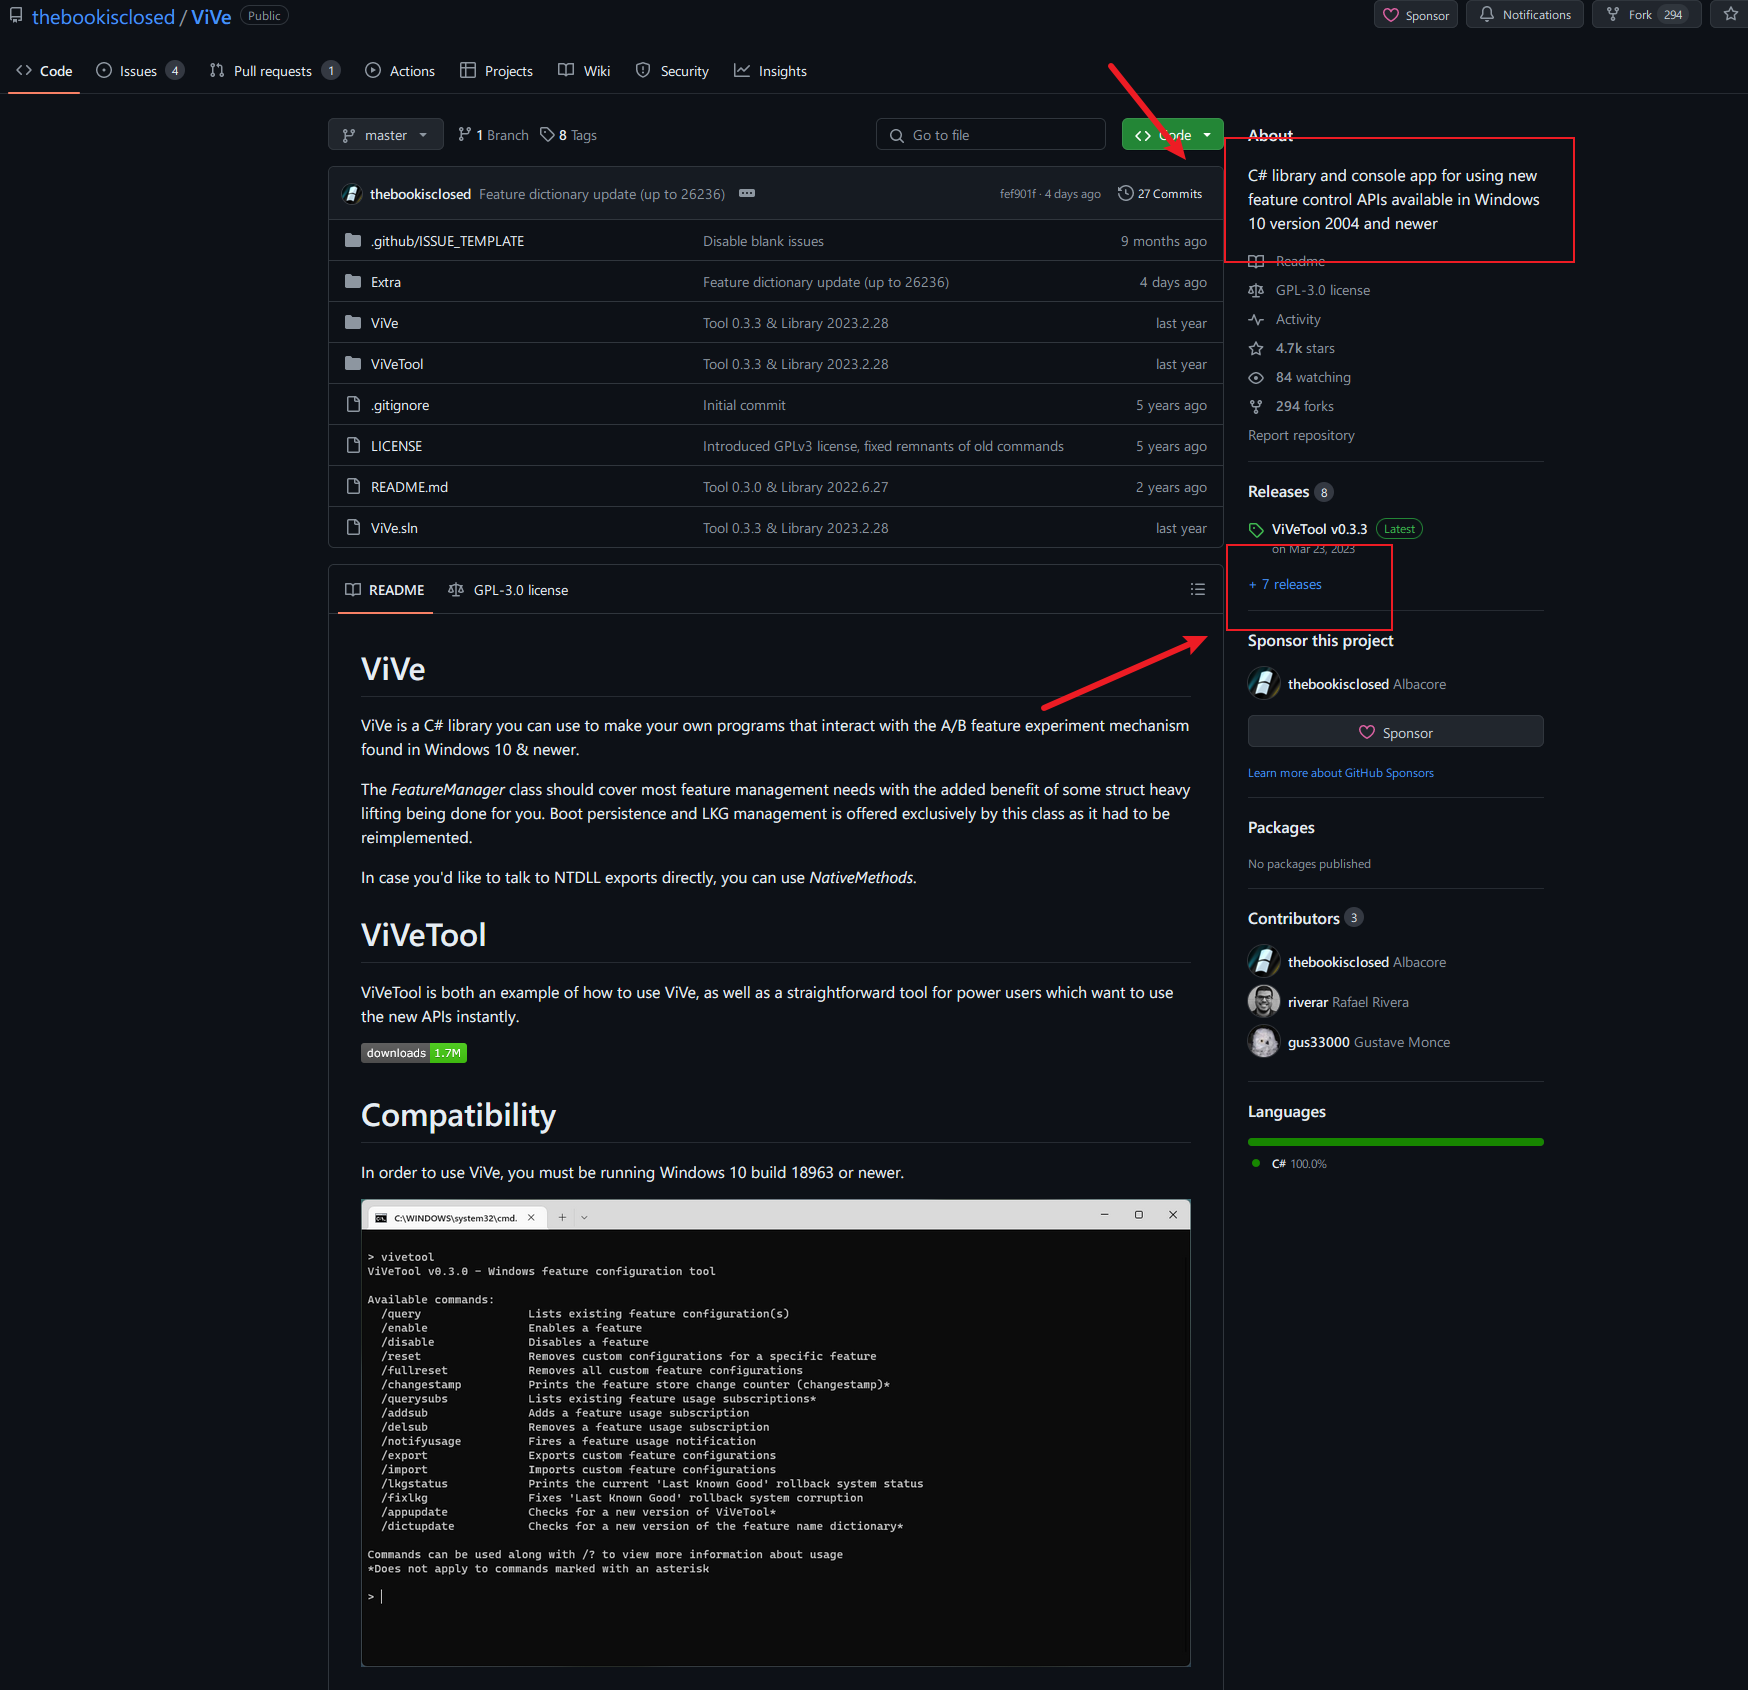Open the Issues tab

(140, 71)
